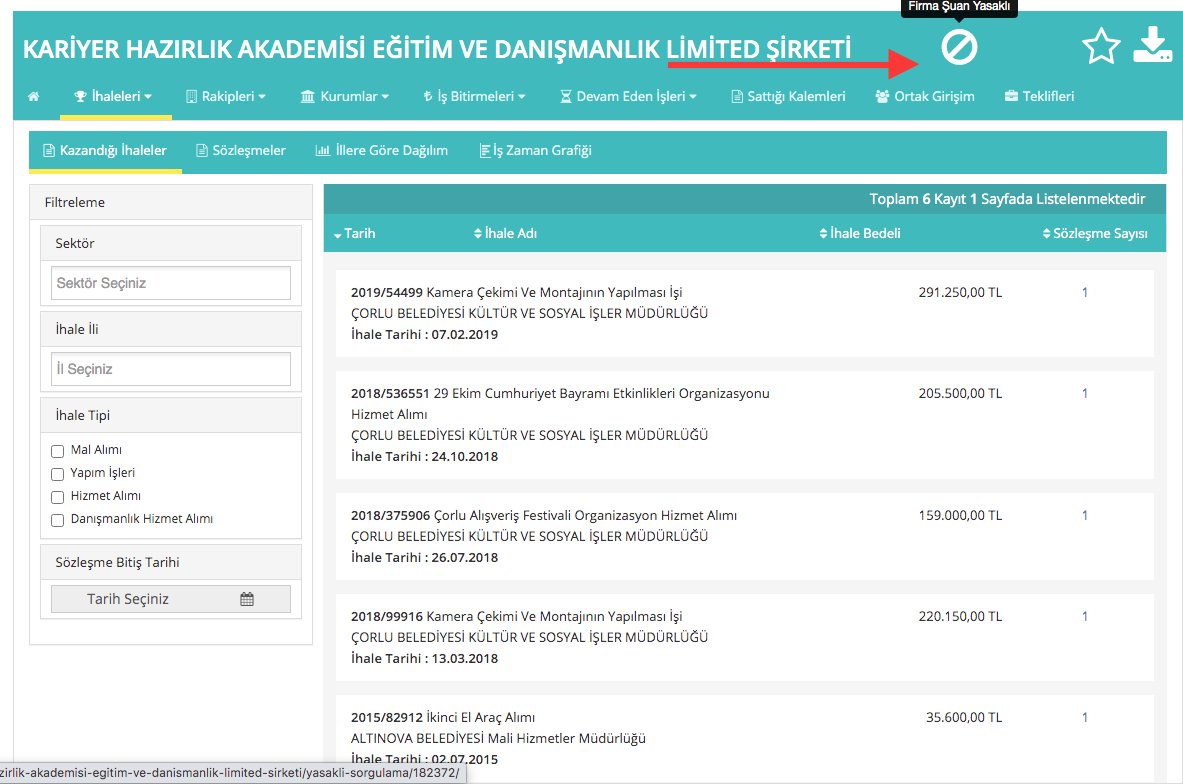Sort by Sözleşme Sayısı column
This screenshot has height=784, width=1183.
click(1095, 234)
